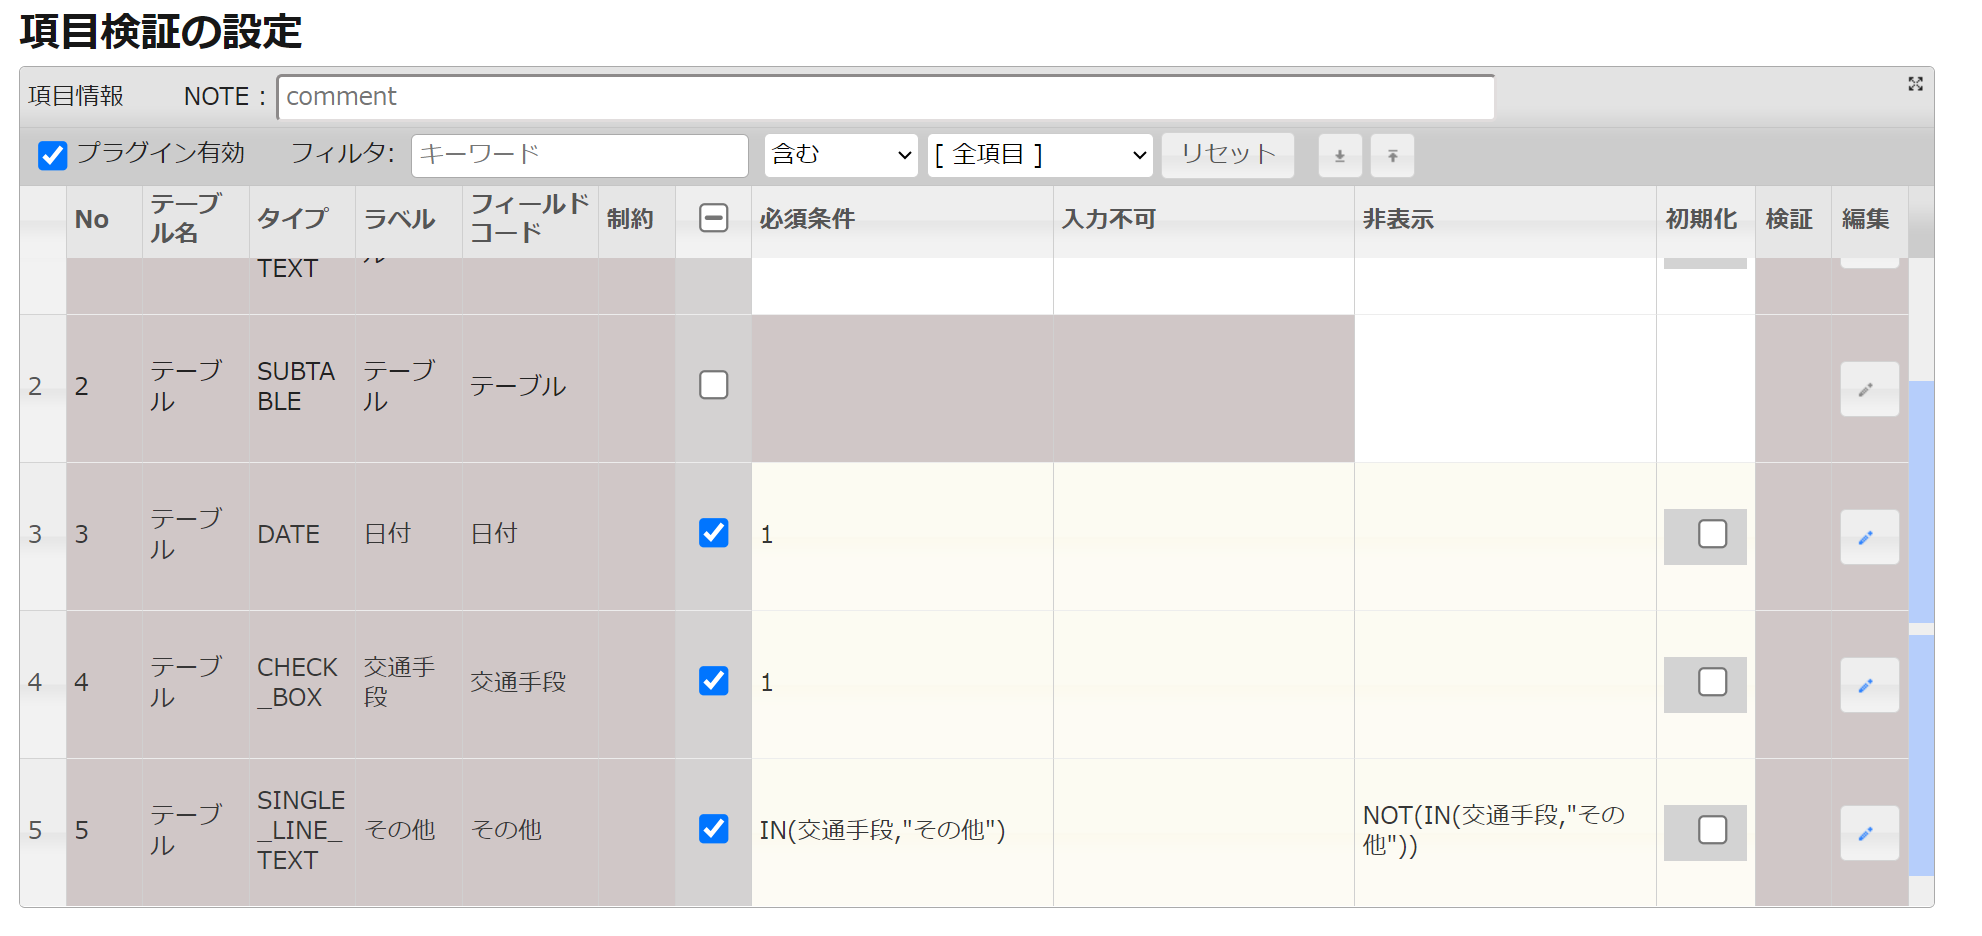Uncheck the checkbox in the DATE row

coord(713,533)
